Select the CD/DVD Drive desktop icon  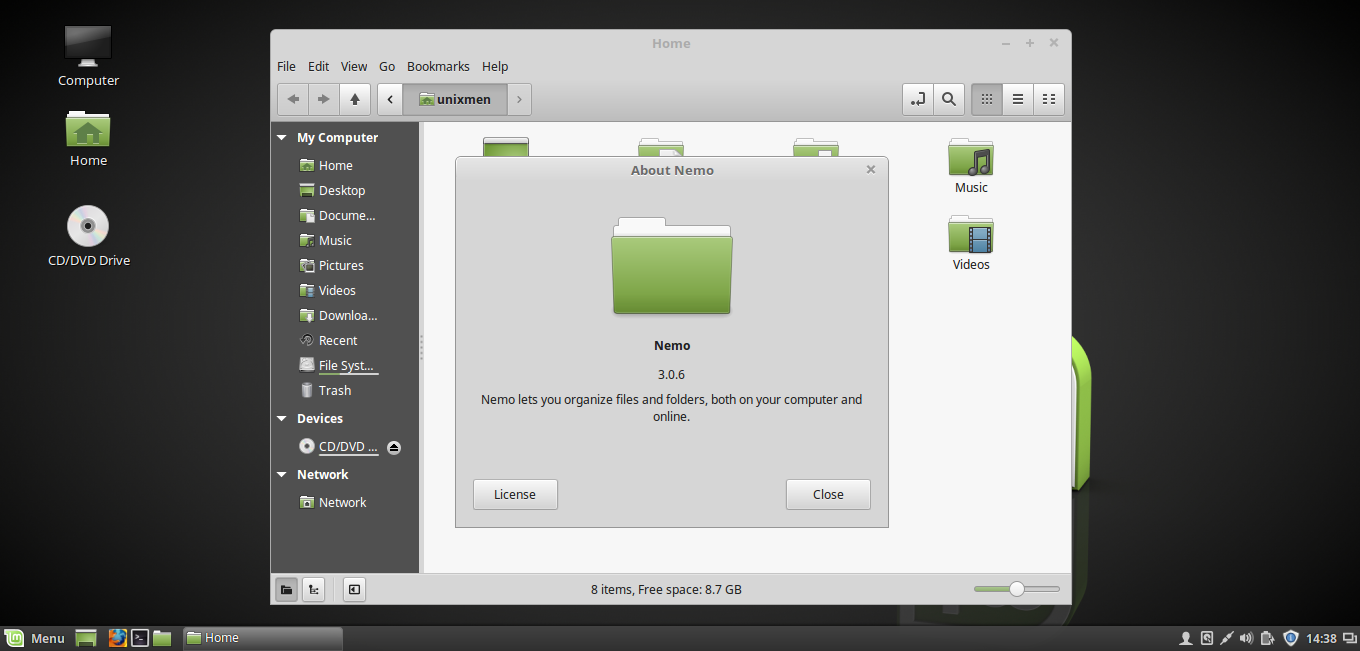89,236
